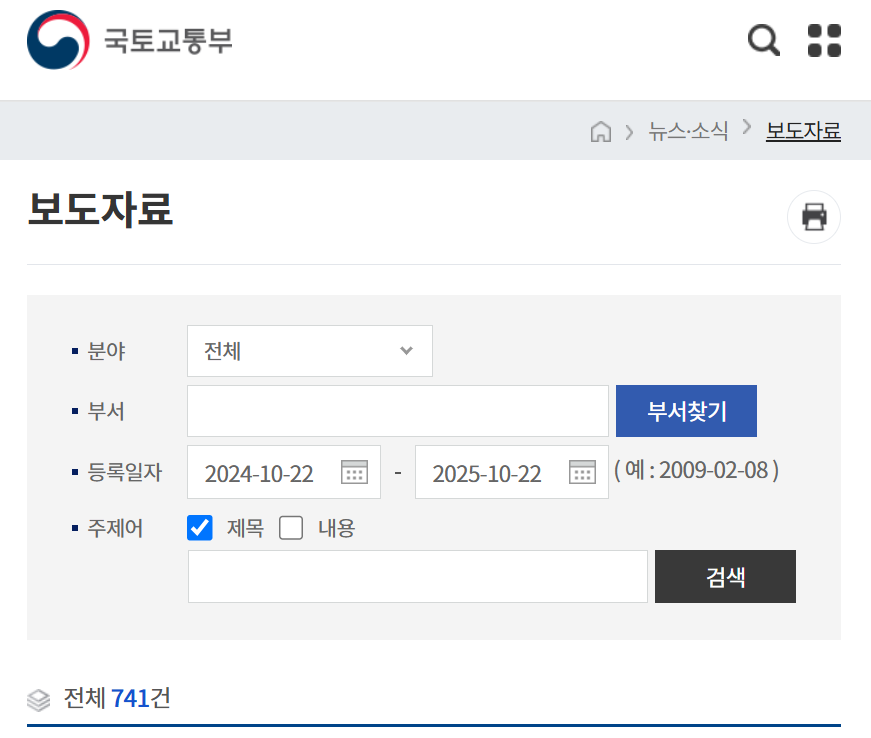871x738 pixels.
Task: Open the end date calendar picker icon
Action: click(582, 472)
